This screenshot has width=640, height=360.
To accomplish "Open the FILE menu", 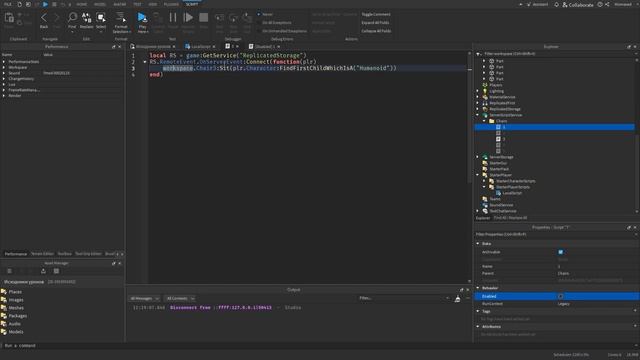I will [8, 4].
